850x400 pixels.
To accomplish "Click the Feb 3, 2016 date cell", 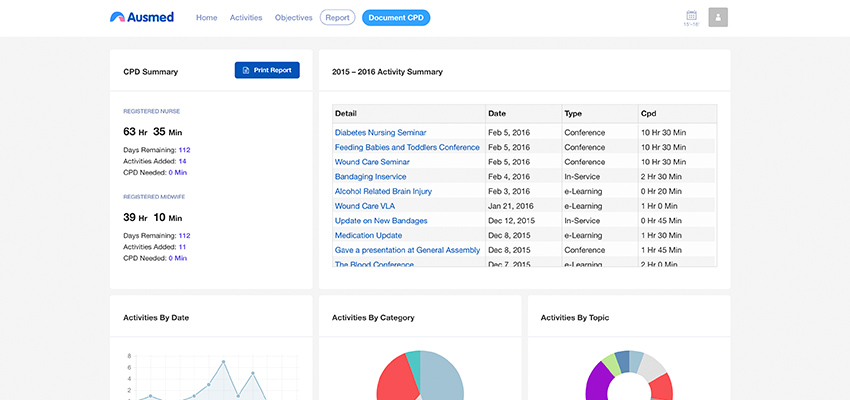I will [x=509, y=191].
